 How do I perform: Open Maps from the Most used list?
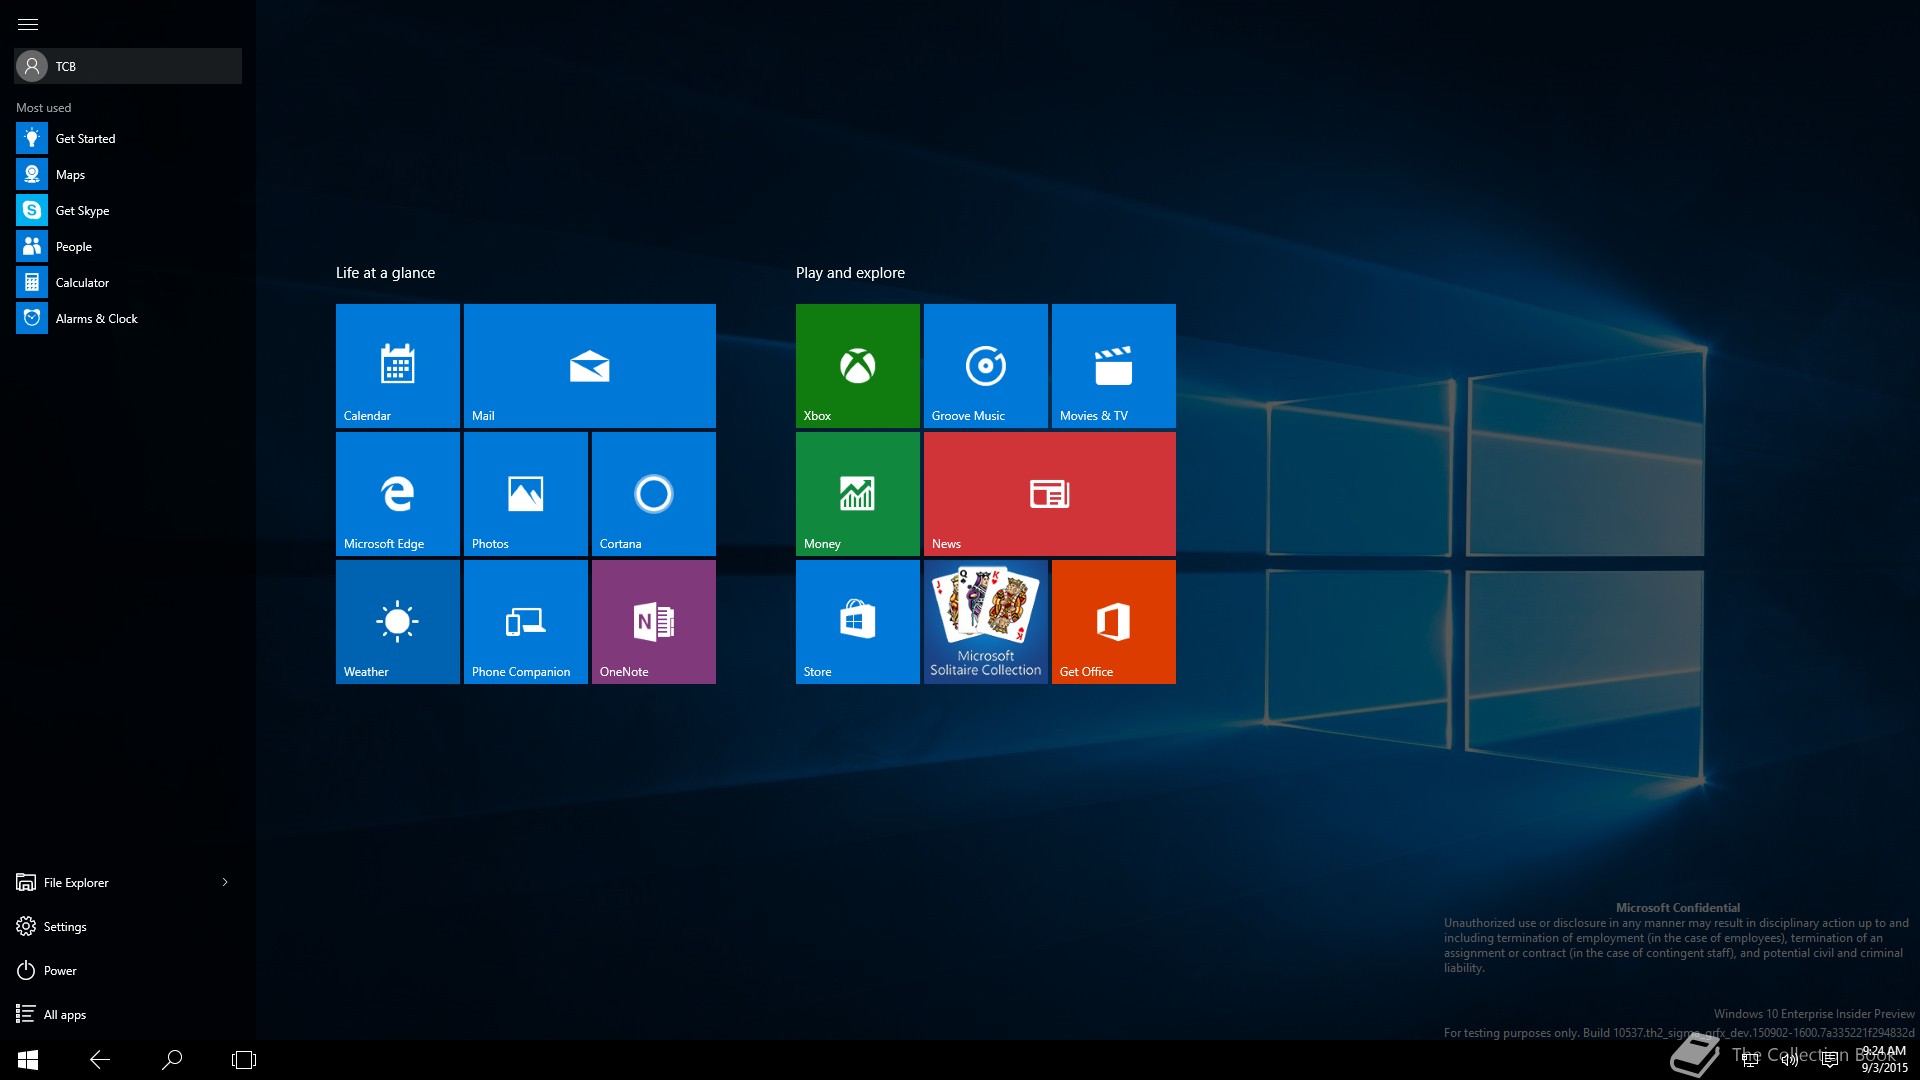pyautogui.click(x=128, y=174)
